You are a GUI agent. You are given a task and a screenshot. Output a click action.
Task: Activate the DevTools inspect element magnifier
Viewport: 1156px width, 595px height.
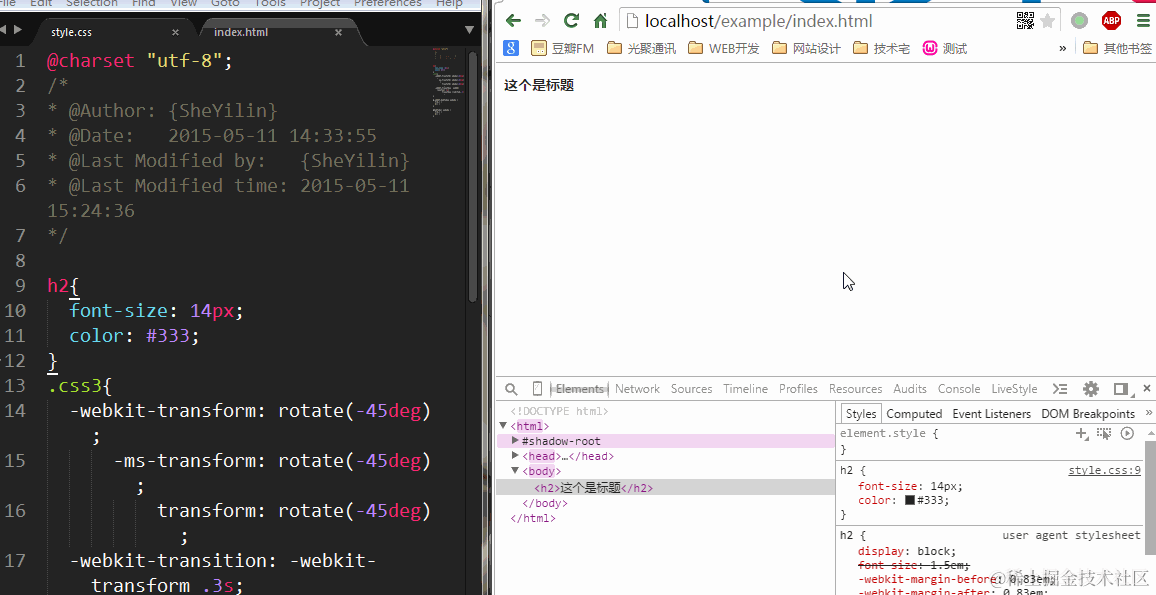point(511,389)
